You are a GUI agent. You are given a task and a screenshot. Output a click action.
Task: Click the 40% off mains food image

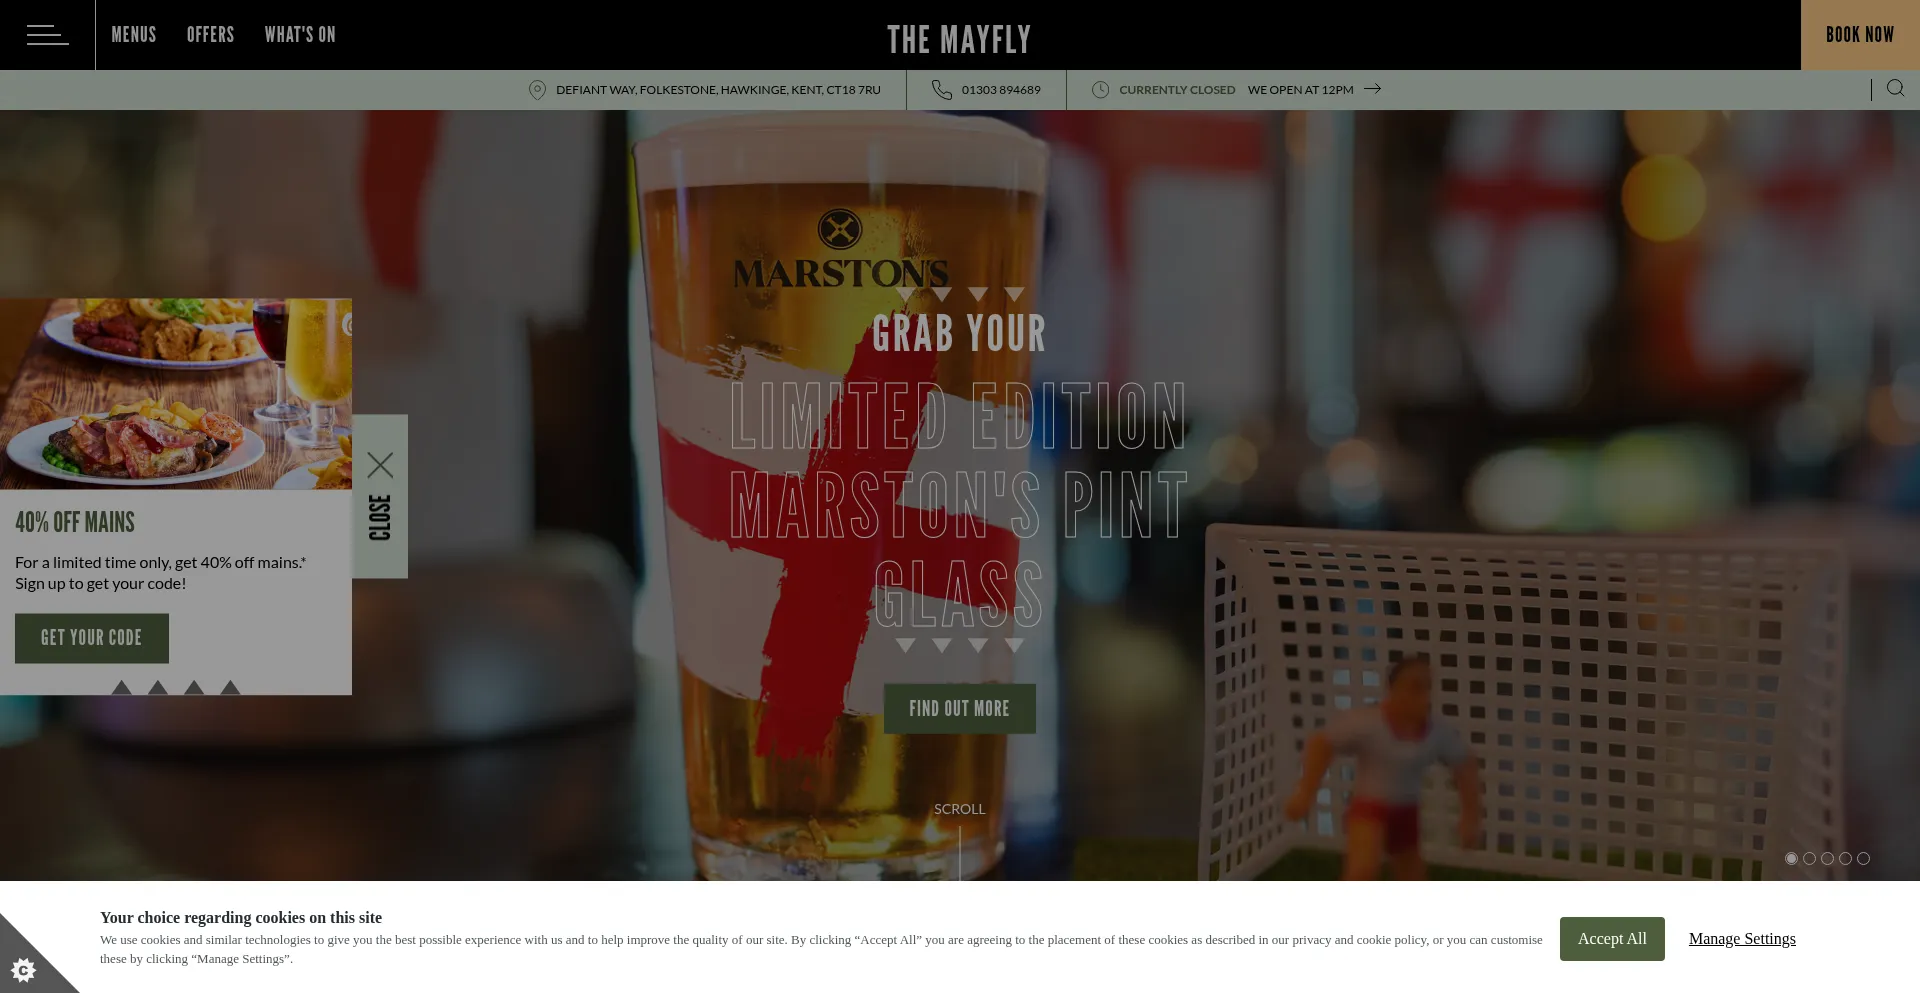tap(176, 394)
